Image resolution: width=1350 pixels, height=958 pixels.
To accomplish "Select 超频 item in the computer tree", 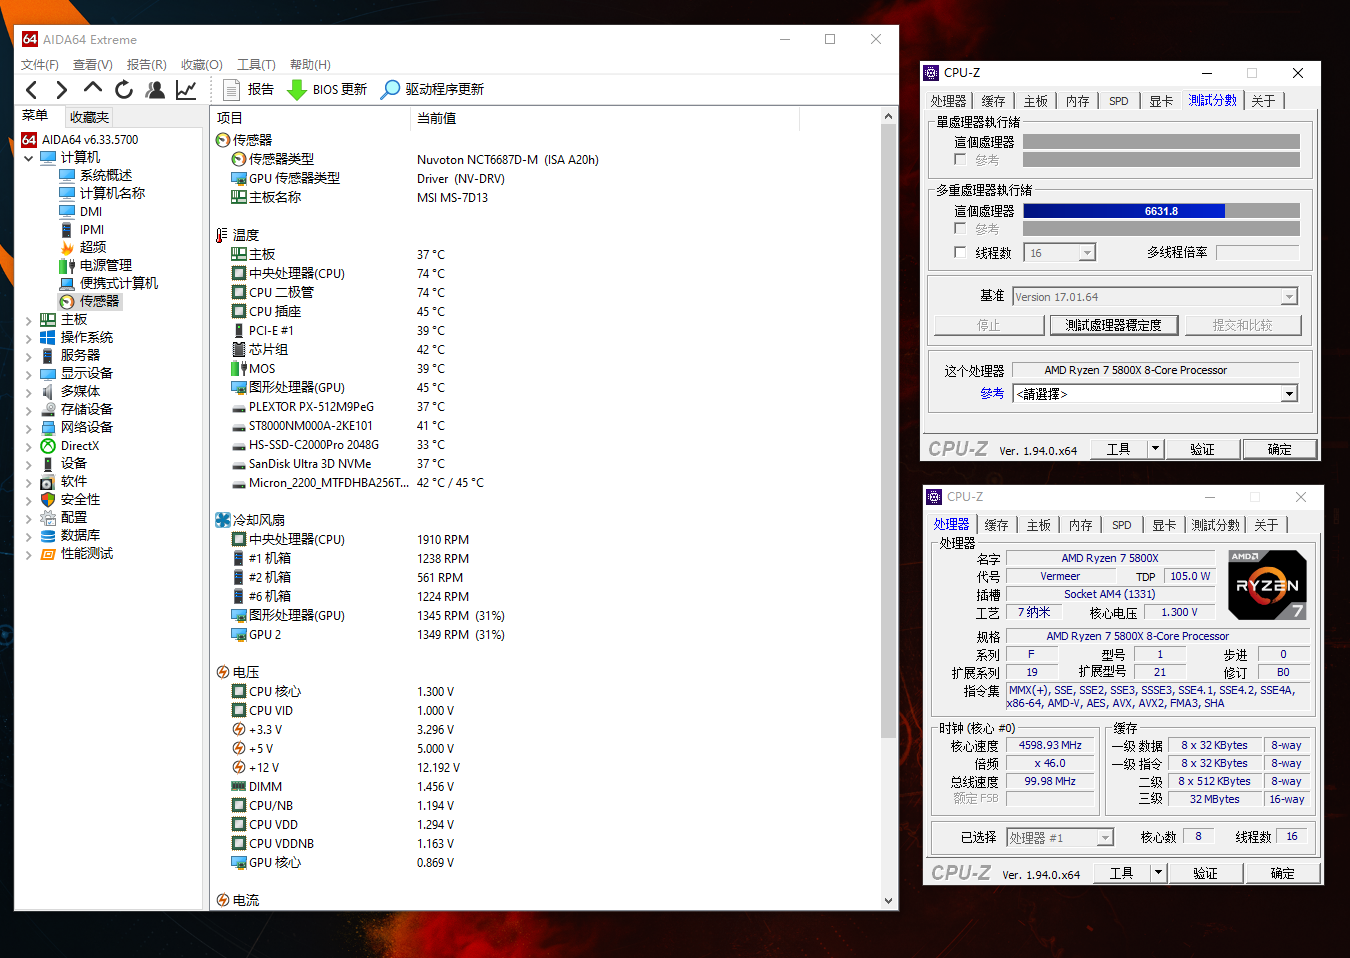I will 92,247.
